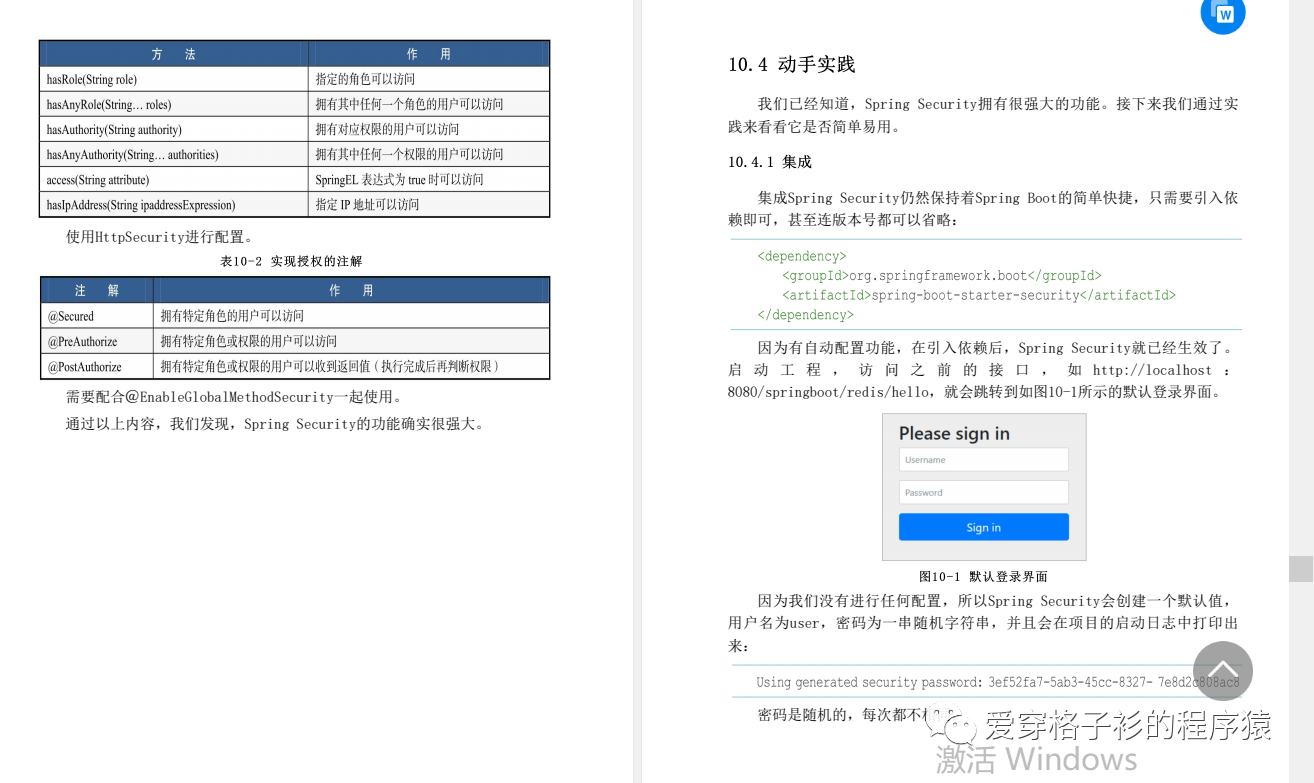The image size is (1314, 783).
Task: Click the '@PostAuthorize' cell
Action: coord(97,367)
